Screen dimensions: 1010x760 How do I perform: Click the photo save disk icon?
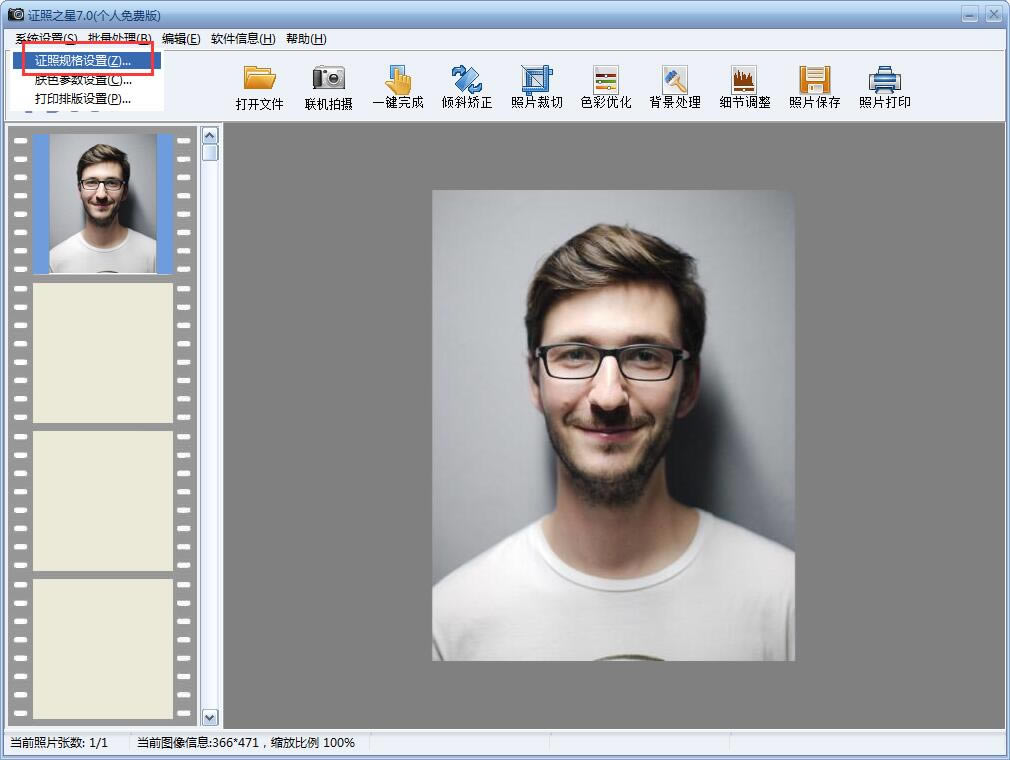(814, 79)
